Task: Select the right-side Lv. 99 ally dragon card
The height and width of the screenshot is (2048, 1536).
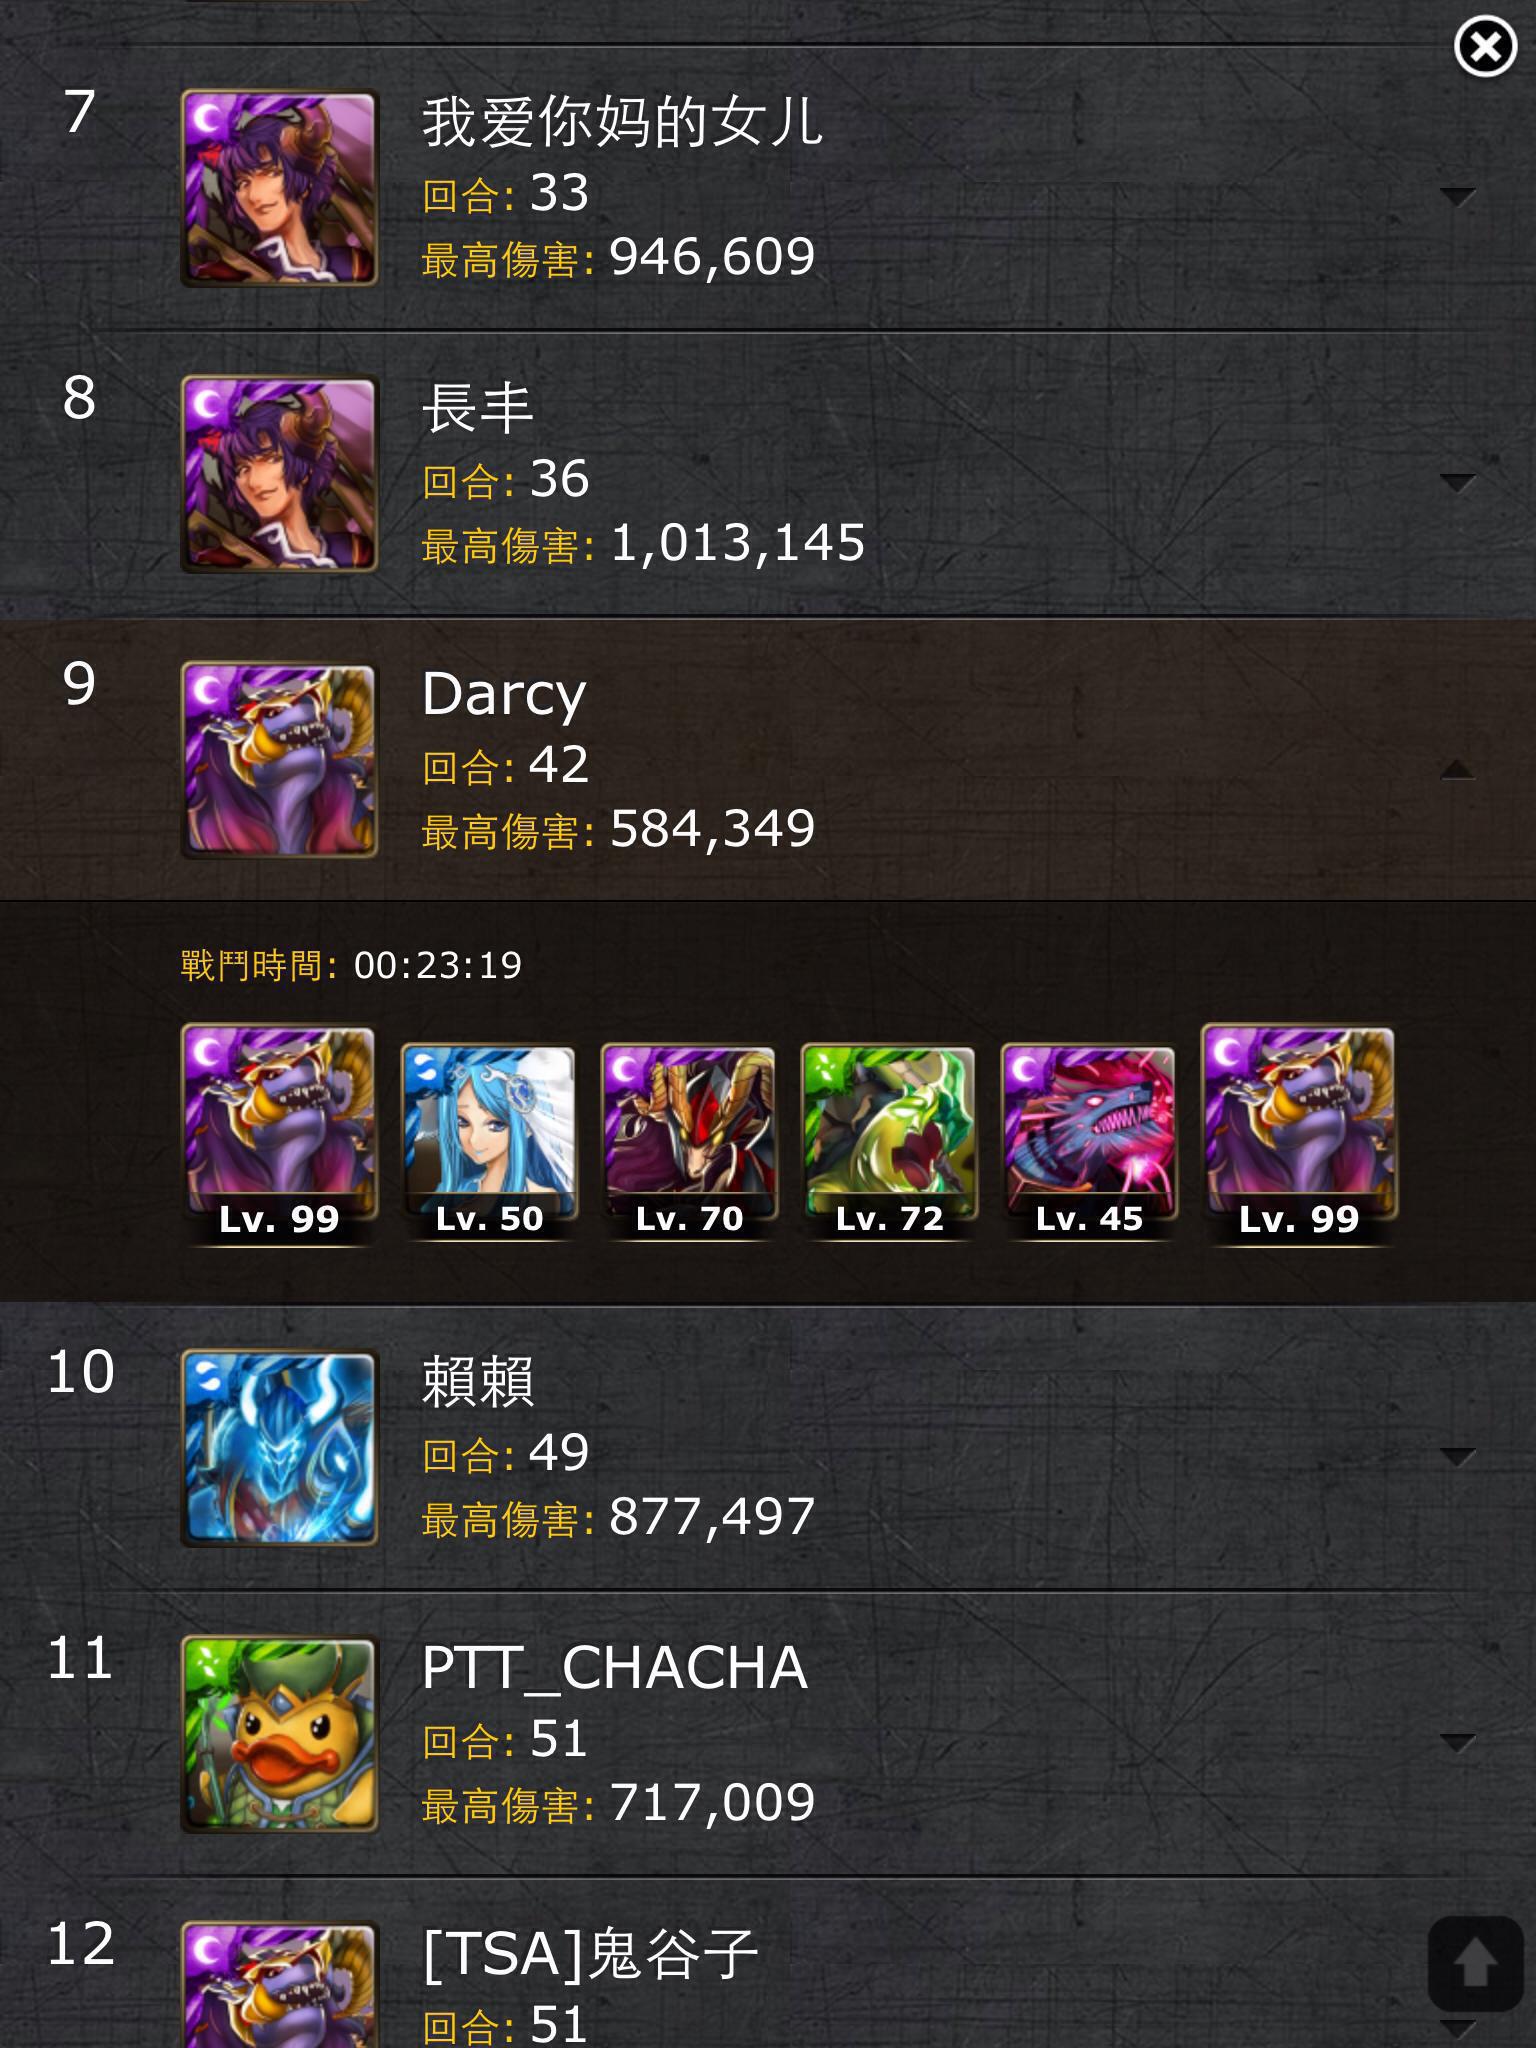Action: 1299,1135
